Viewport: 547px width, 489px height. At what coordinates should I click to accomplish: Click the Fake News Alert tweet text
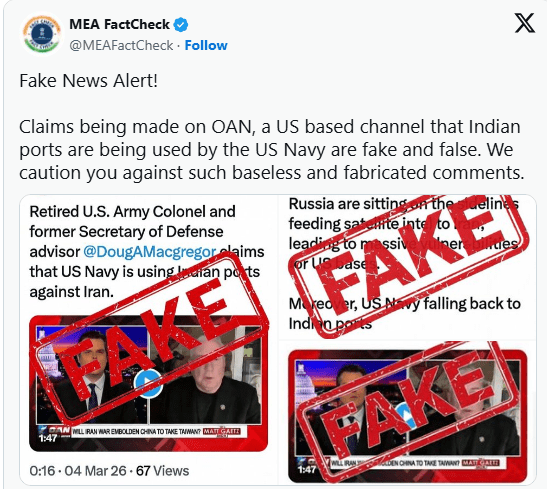[x=89, y=81]
